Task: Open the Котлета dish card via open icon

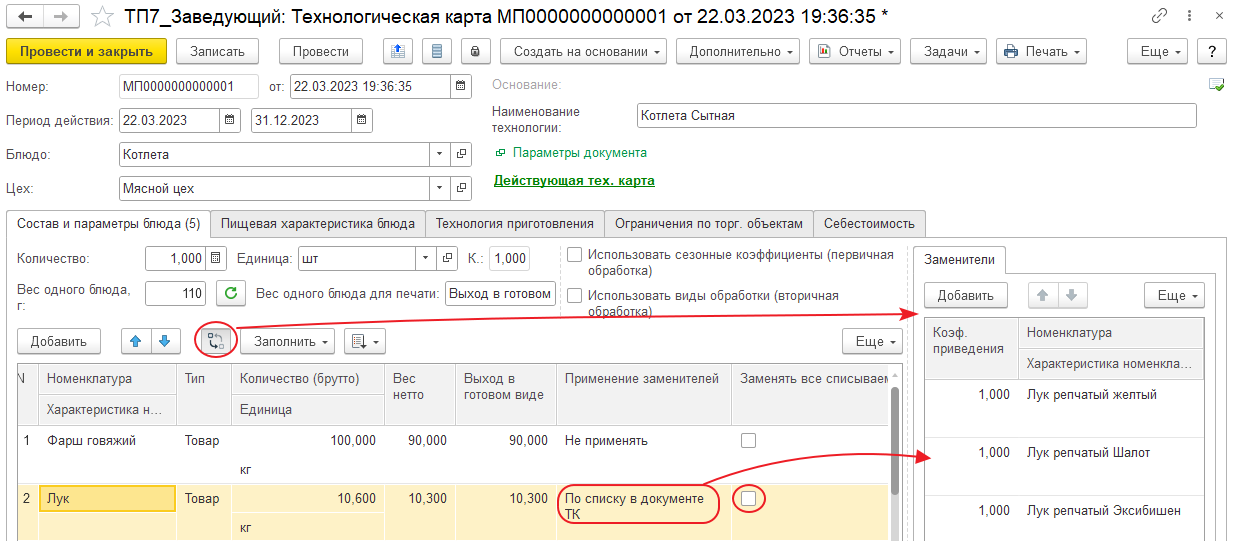Action: coord(461,155)
